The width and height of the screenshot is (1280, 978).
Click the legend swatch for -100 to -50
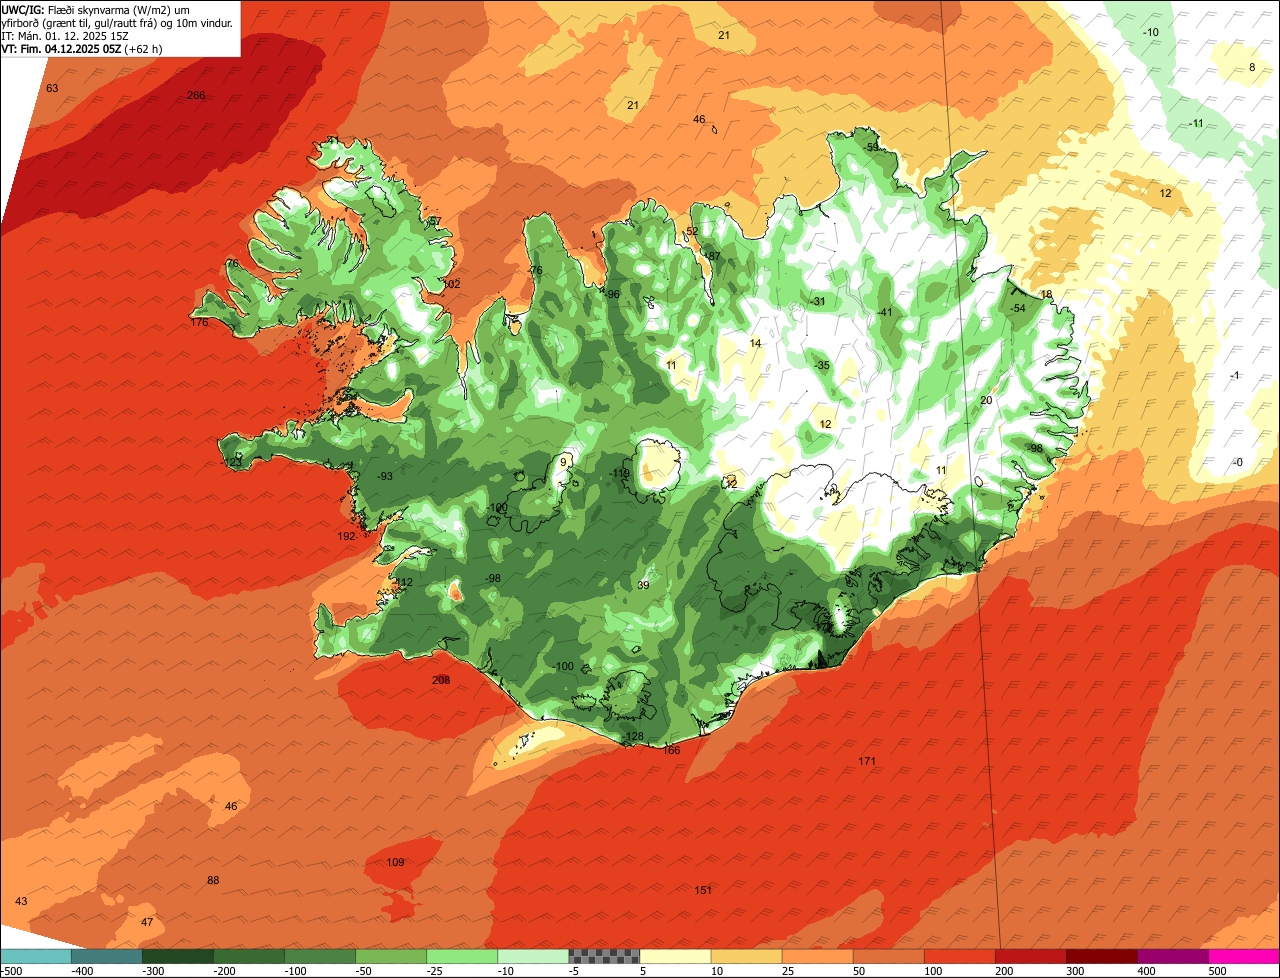(319, 956)
